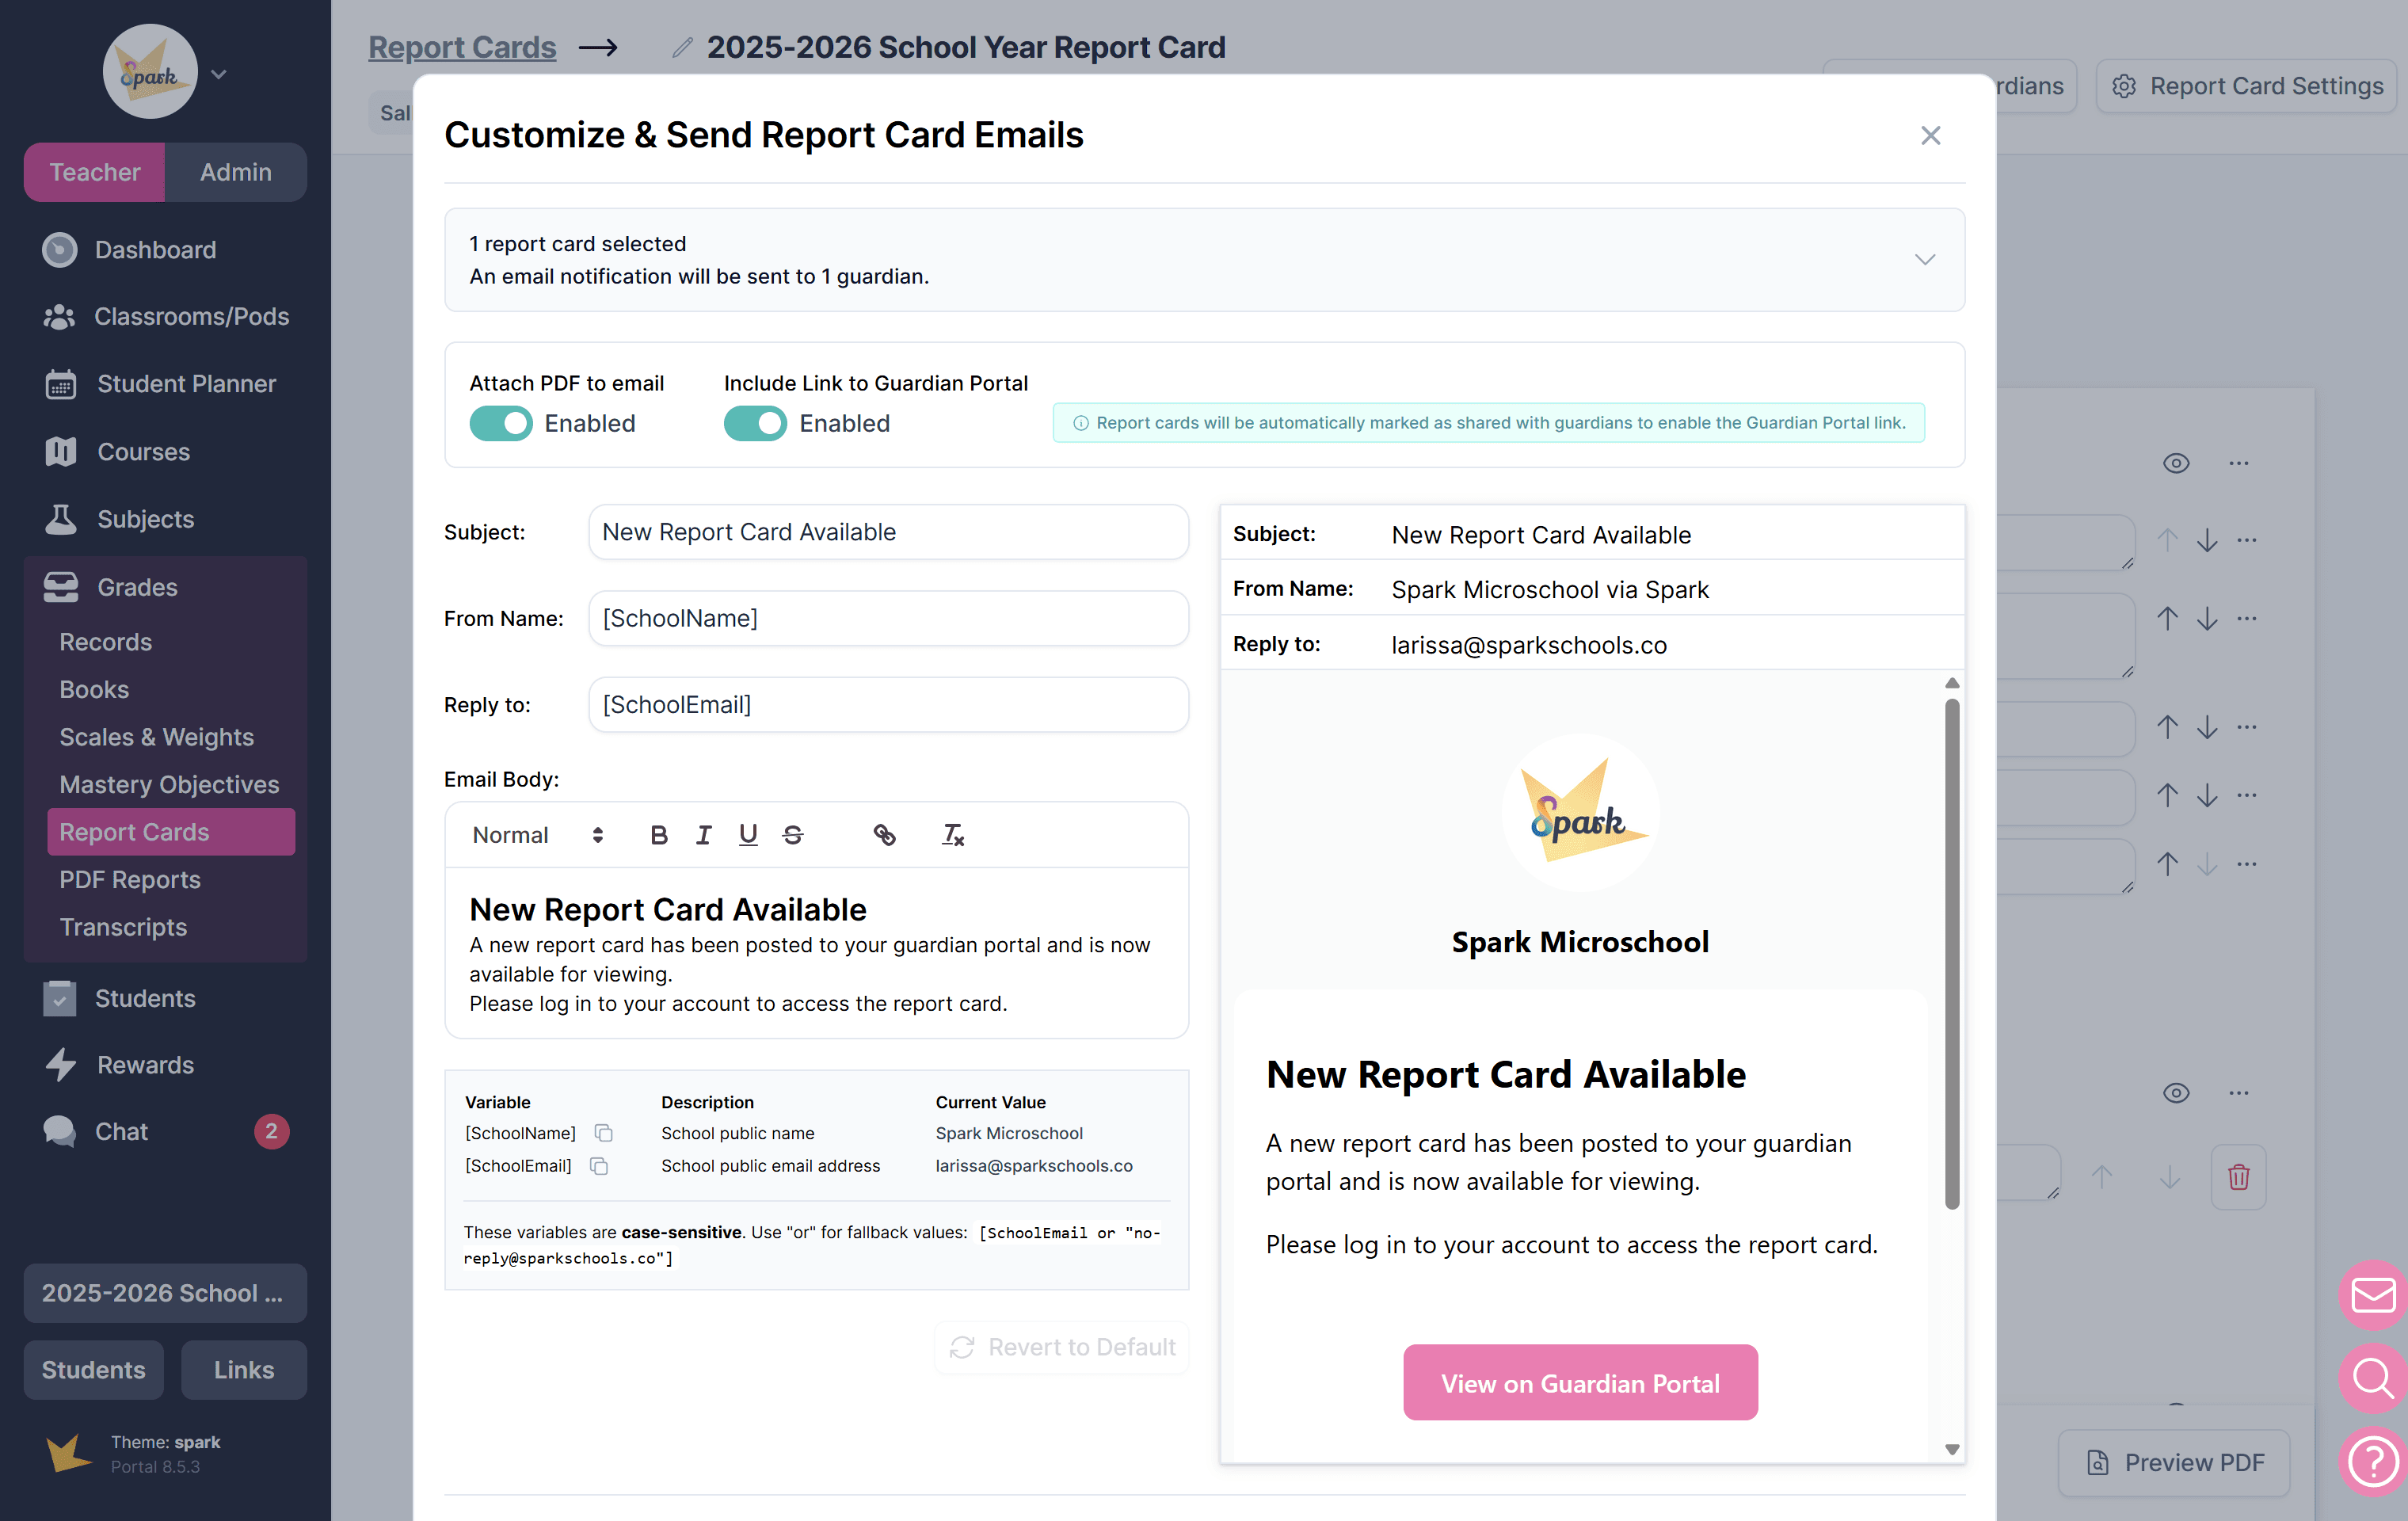Open Report Card Settings
The image size is (2408, 1521).
2247,86
